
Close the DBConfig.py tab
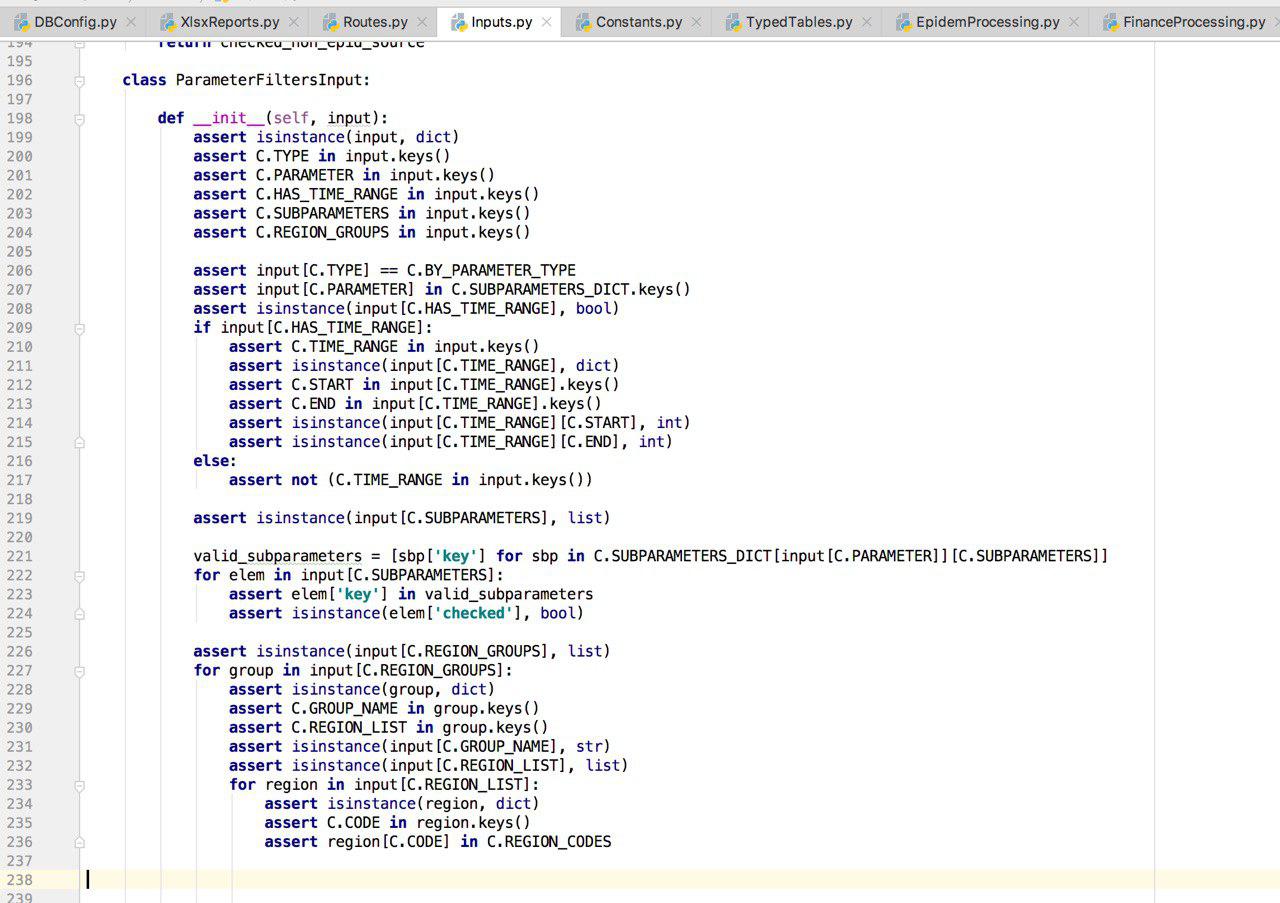click(131, 21)
